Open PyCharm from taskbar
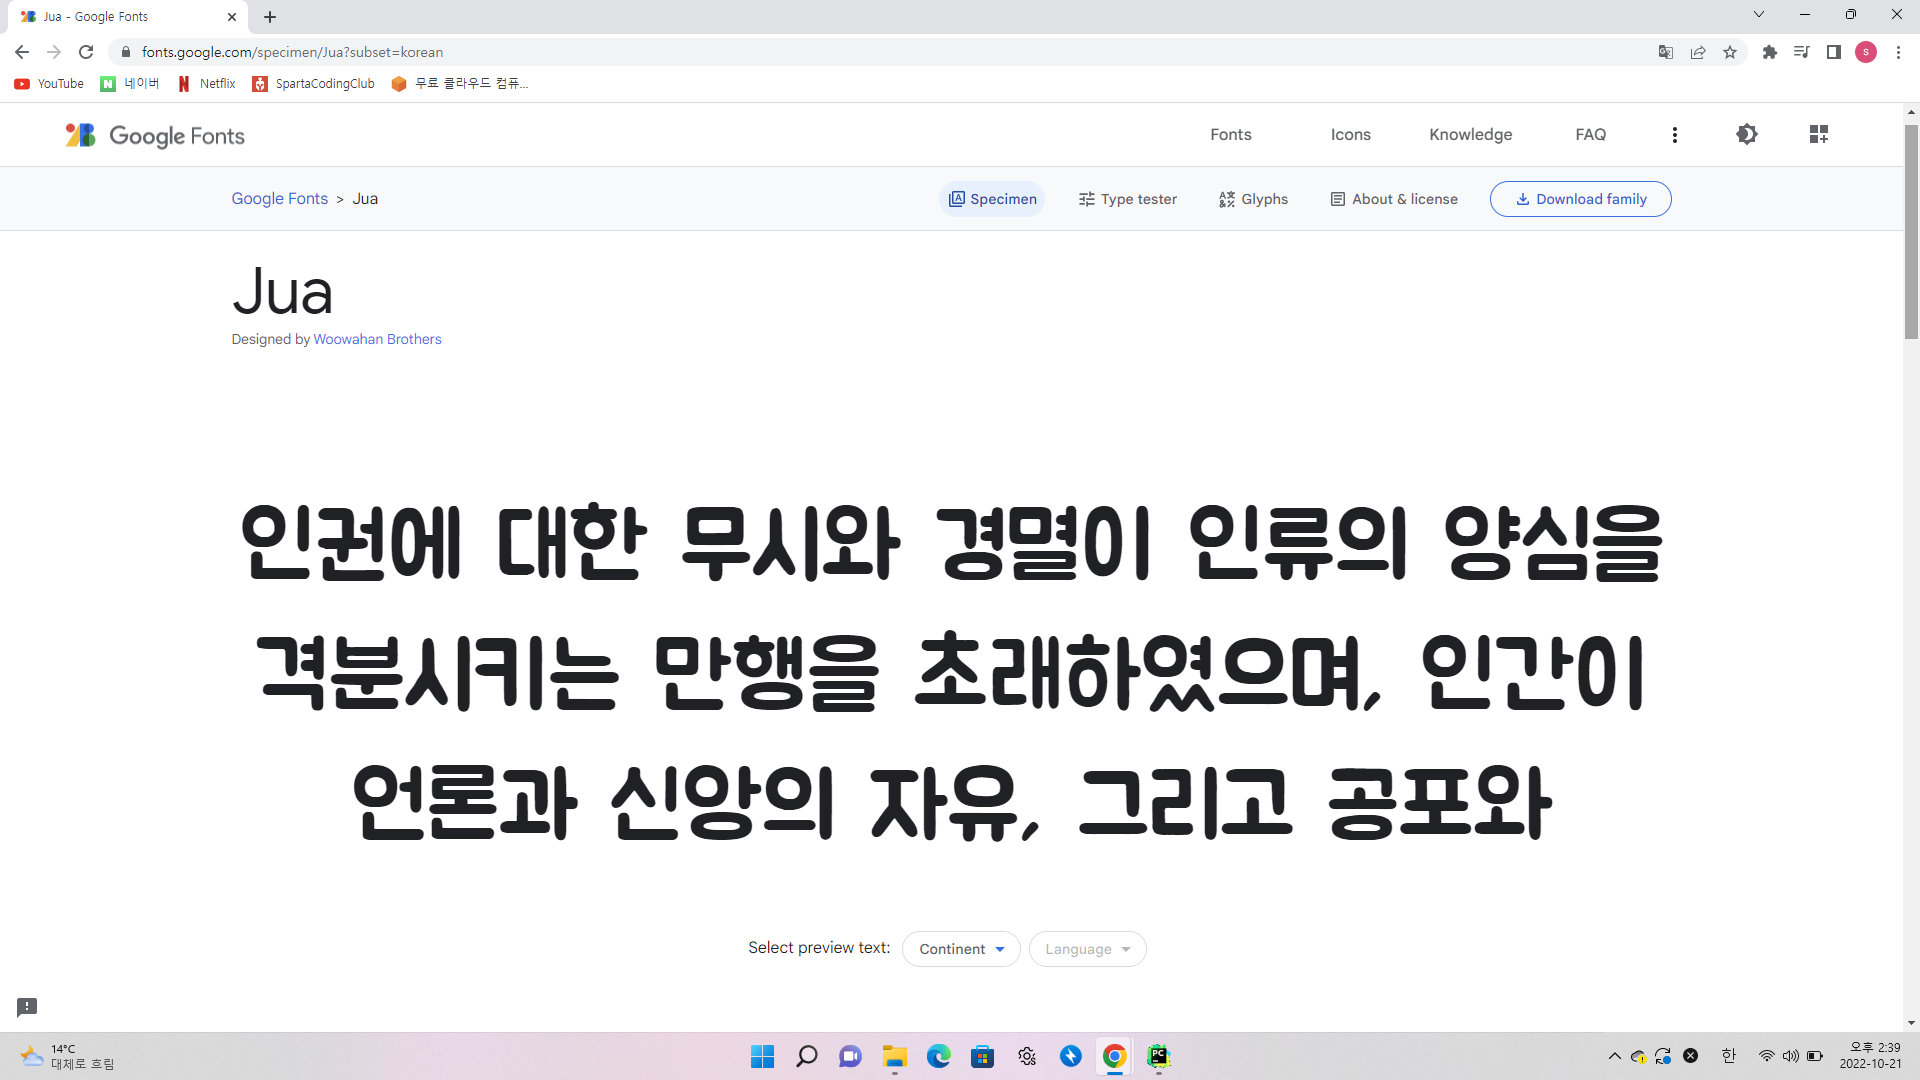1920x1080 pixels. [x=1158, y=1056]
